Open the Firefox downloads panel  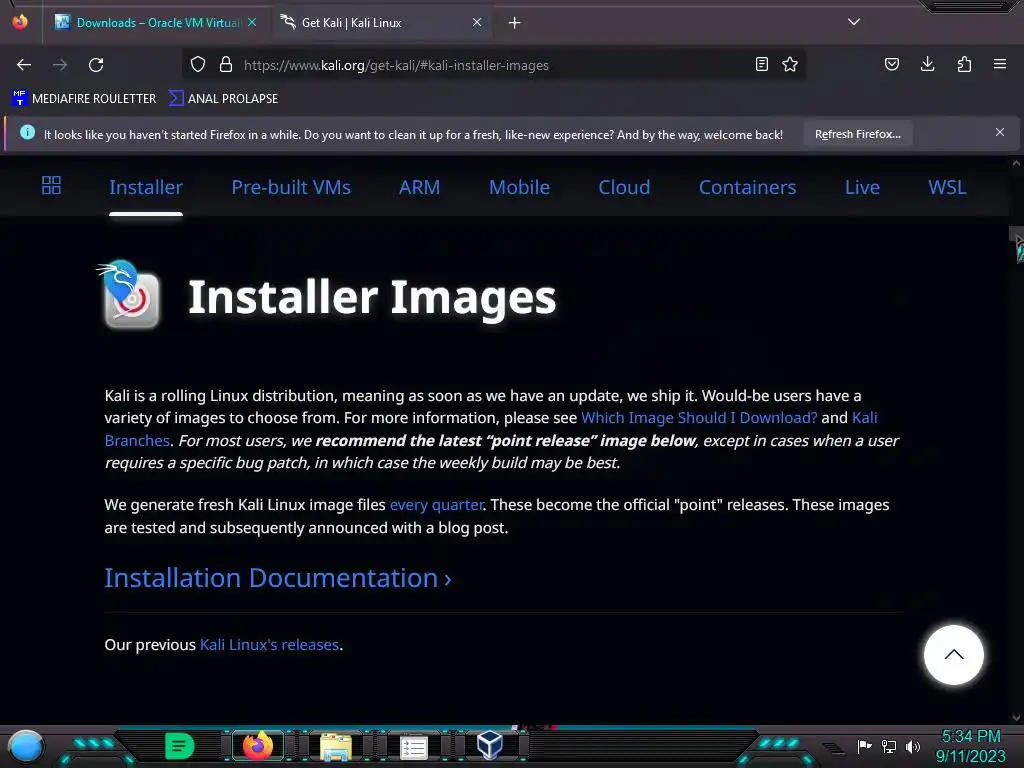[927, 64]
